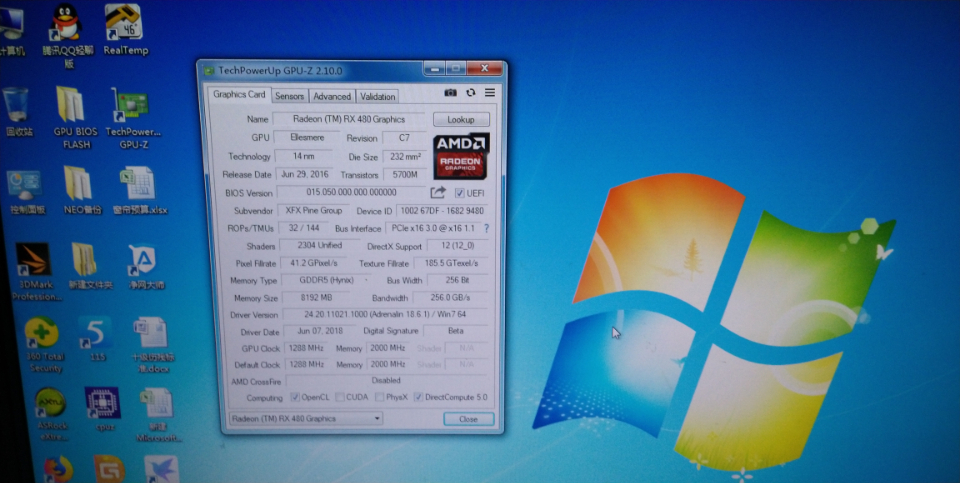Viewport: 960px width, 483px height.
Task: Click the Lookup button
Action: click(x=461, y=119)
